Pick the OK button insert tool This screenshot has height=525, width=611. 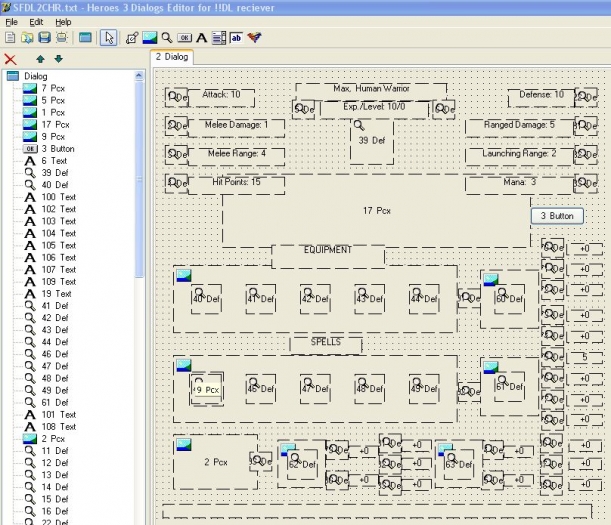184,38
